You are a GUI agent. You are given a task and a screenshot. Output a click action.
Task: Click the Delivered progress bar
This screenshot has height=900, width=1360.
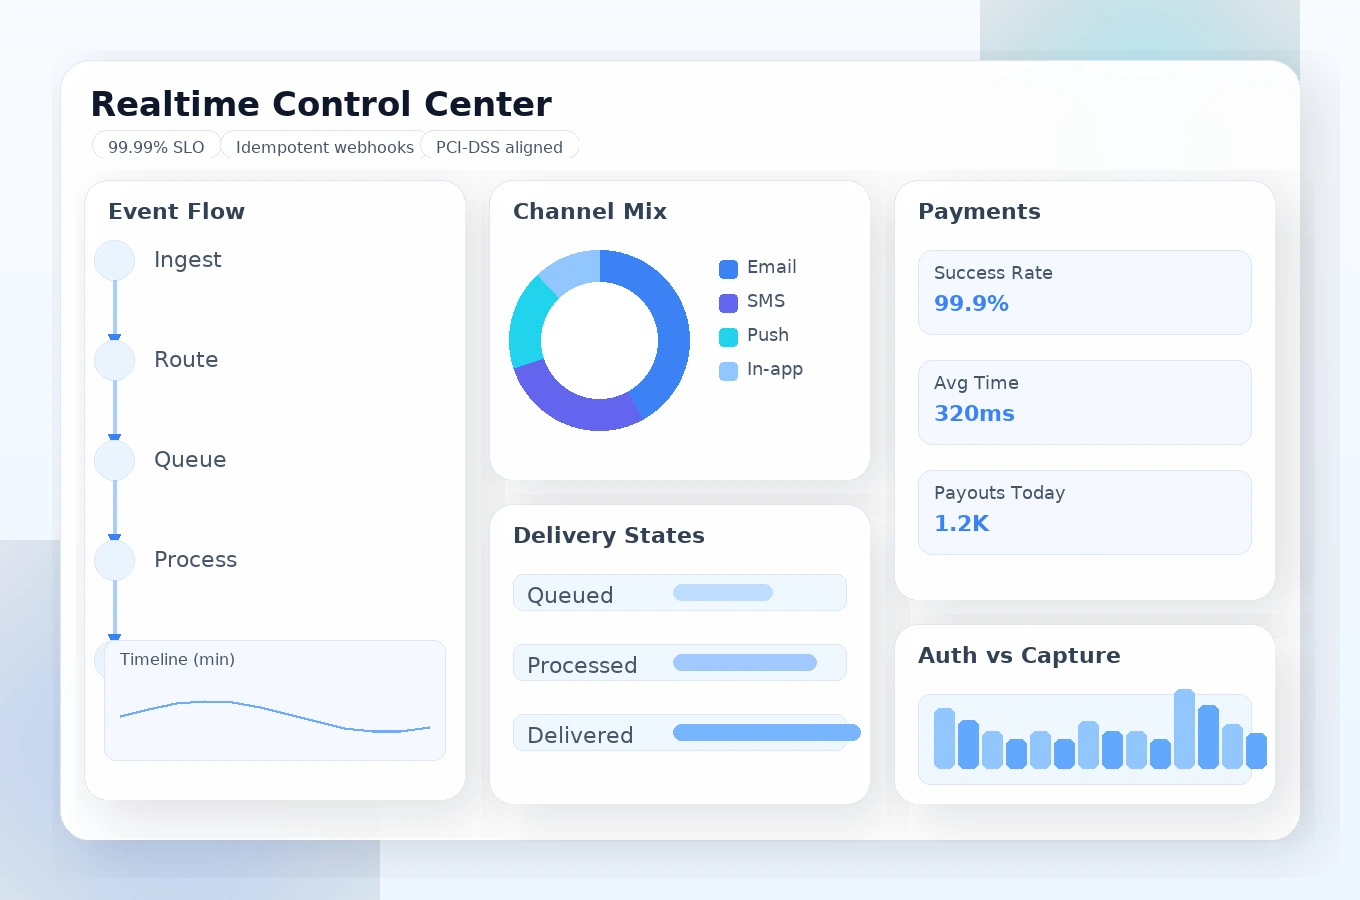[x=766, y=733]
